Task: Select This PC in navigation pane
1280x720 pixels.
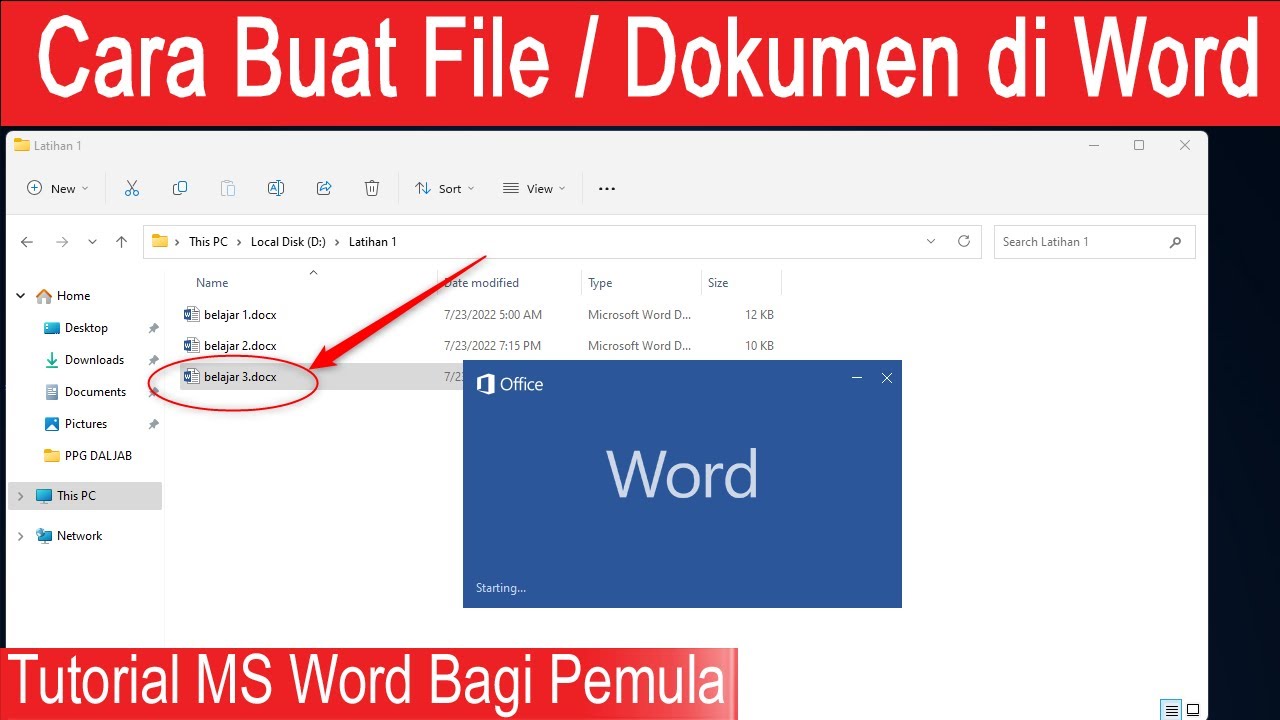Action: click(76, 496)
